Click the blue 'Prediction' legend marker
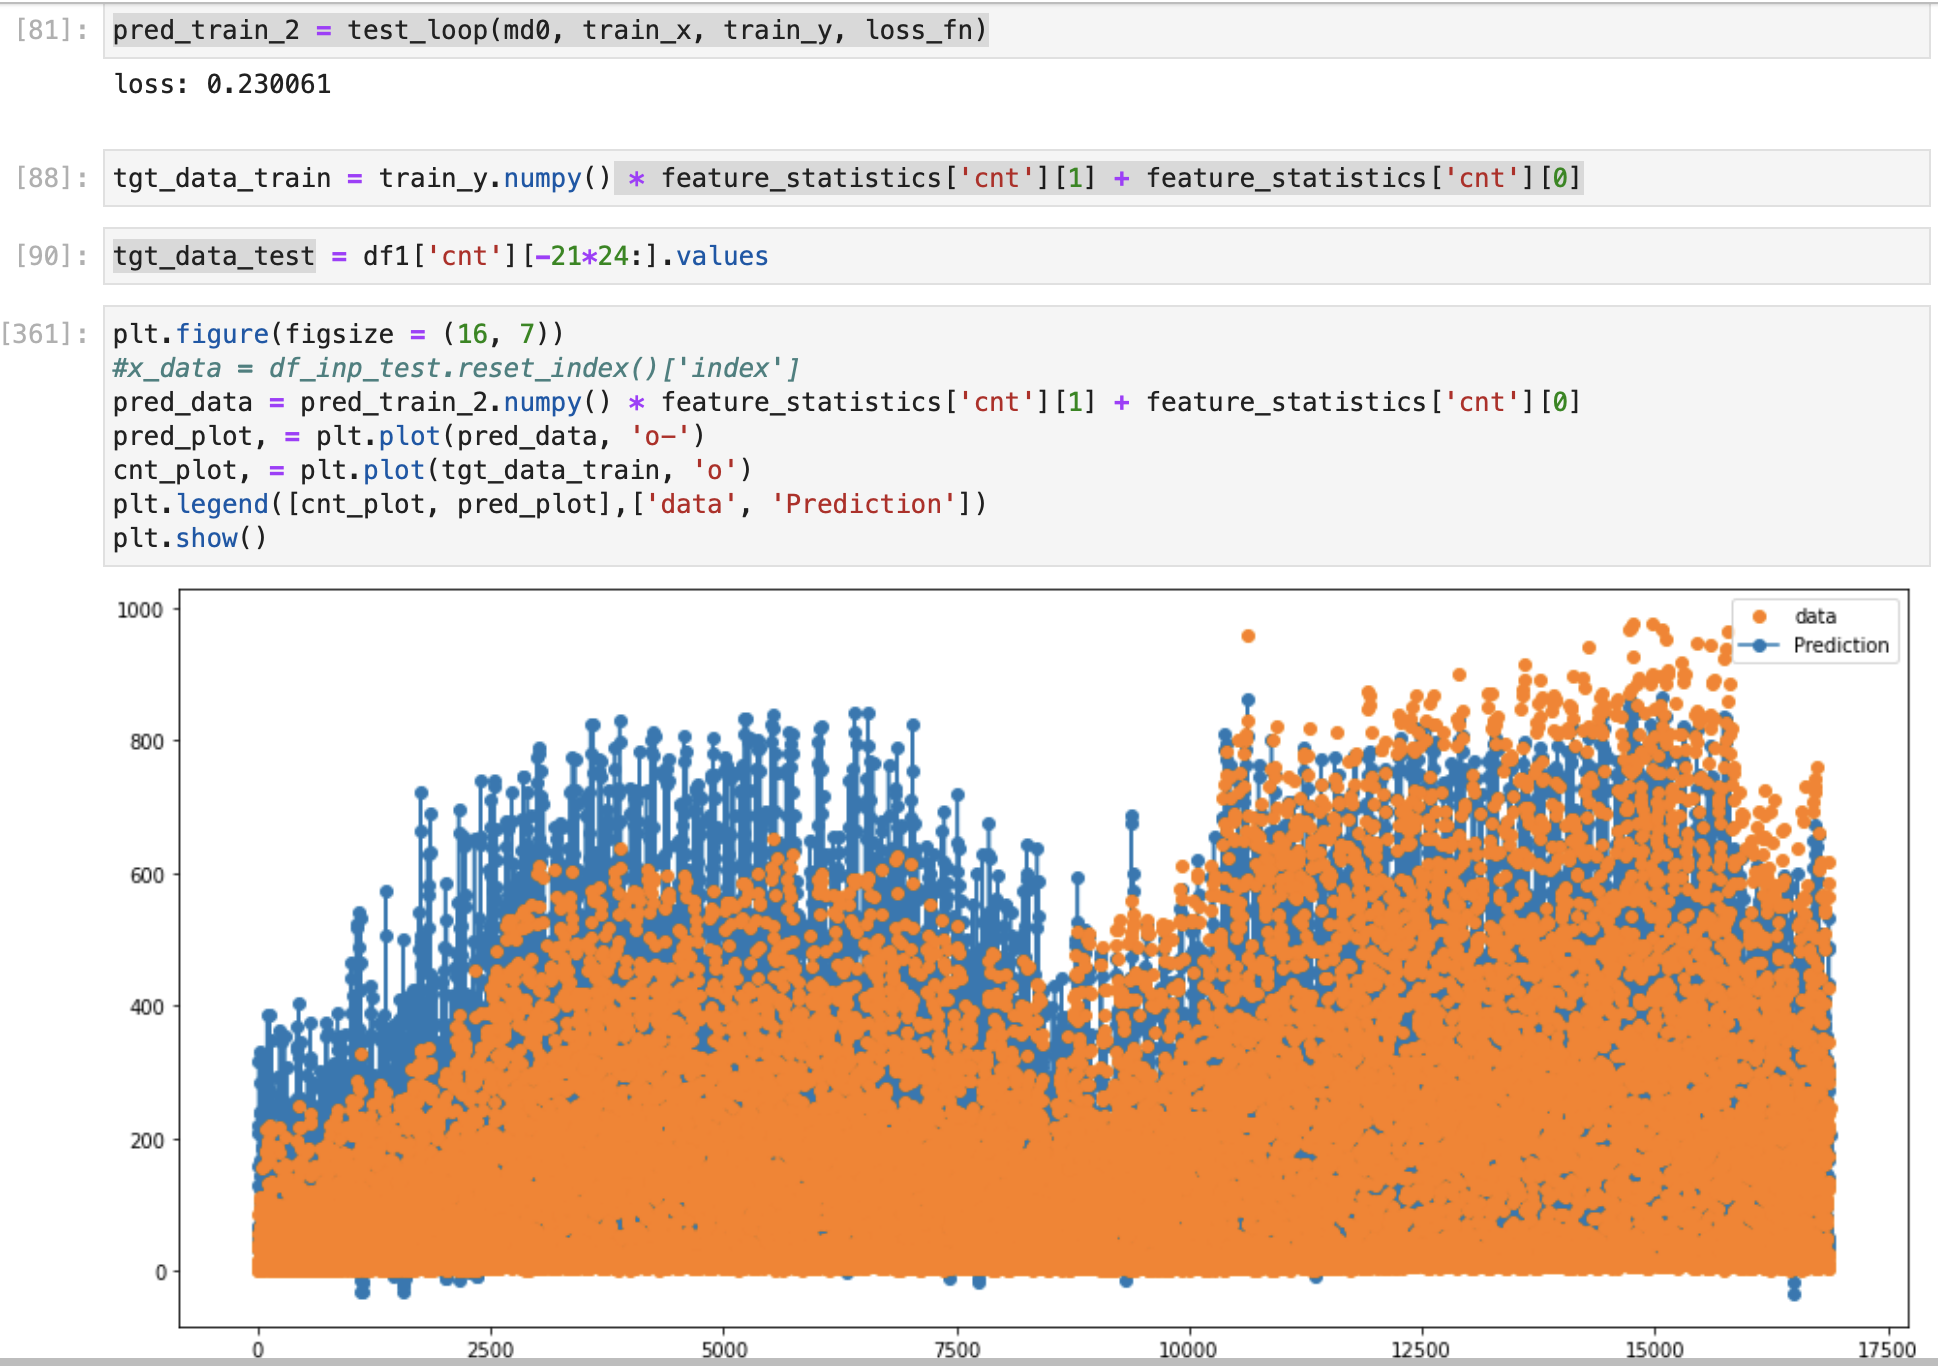 (1760, 646)
